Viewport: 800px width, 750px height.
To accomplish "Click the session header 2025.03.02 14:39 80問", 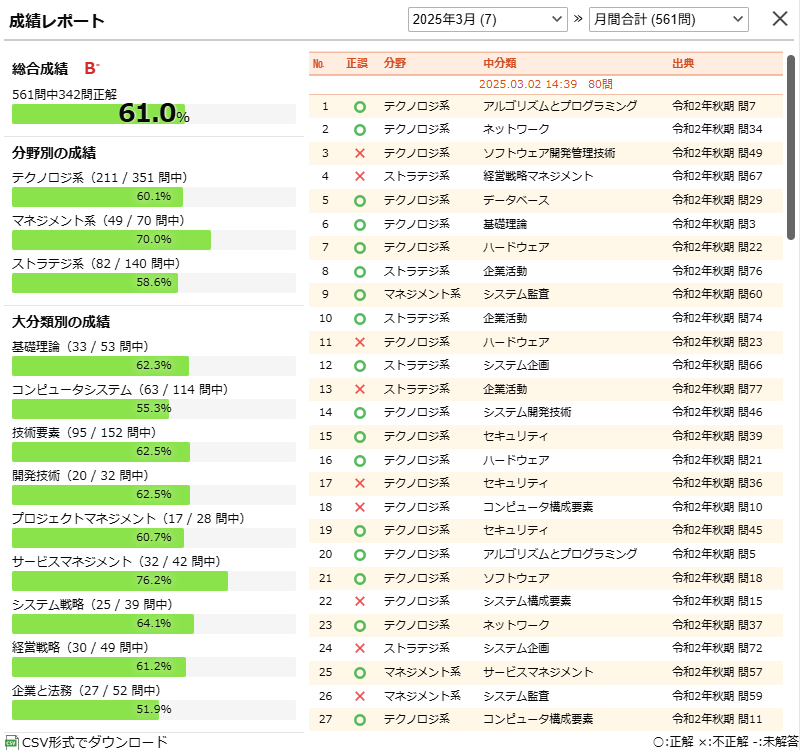I will pyautogui.click(x=545, y=84).
